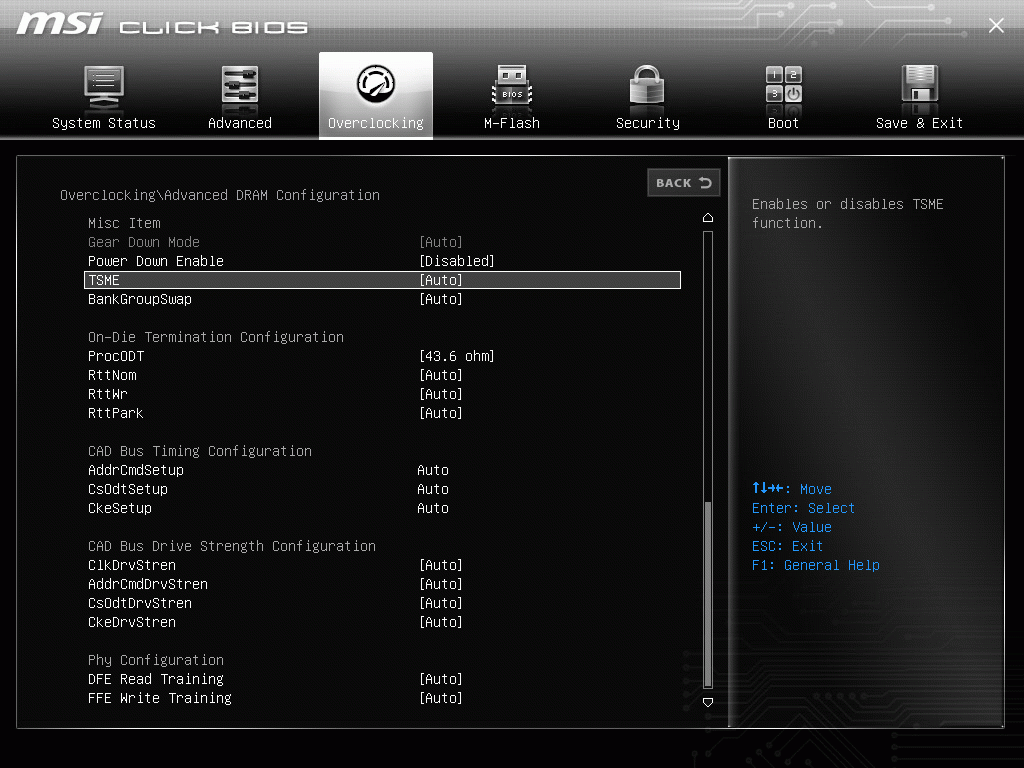Select the Overclocking gauge icon
Viewport: 1024px width, 768px height.
[x=376, y=84]
